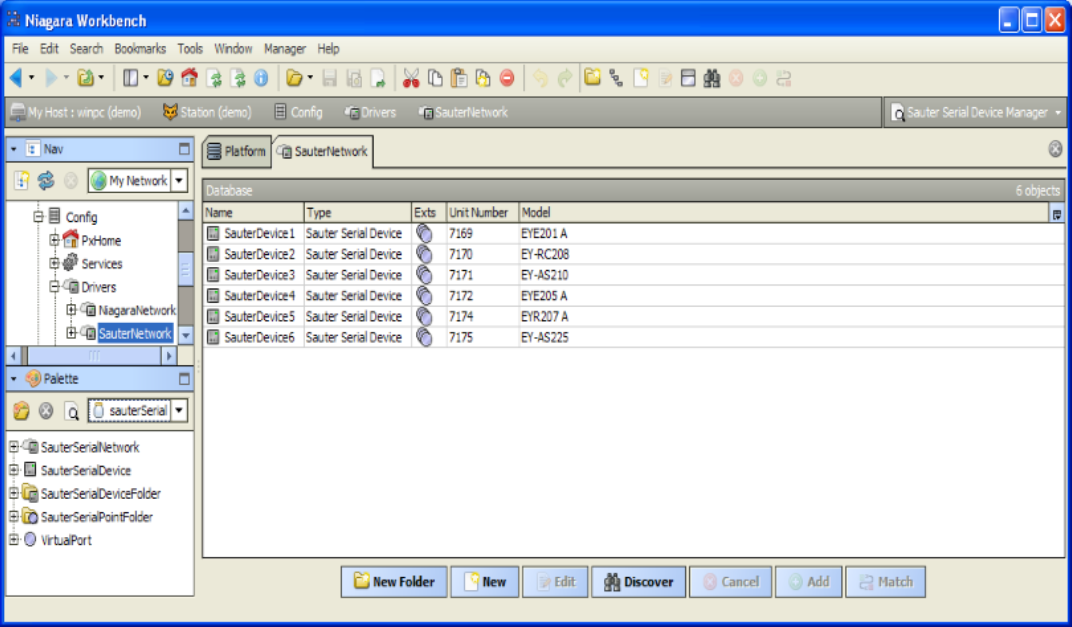
Task: Click the Copy icon in toolbar
Action: (435, 78)
